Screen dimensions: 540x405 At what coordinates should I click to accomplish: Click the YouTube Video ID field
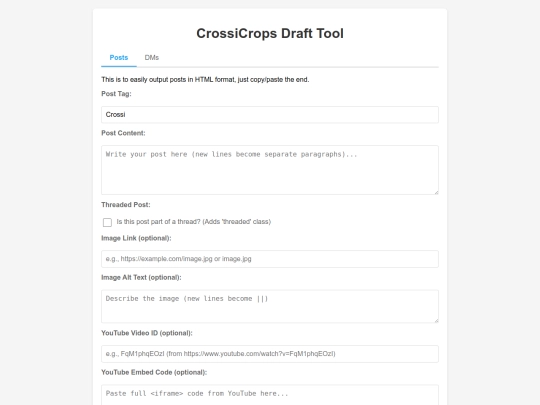point(270,354)
